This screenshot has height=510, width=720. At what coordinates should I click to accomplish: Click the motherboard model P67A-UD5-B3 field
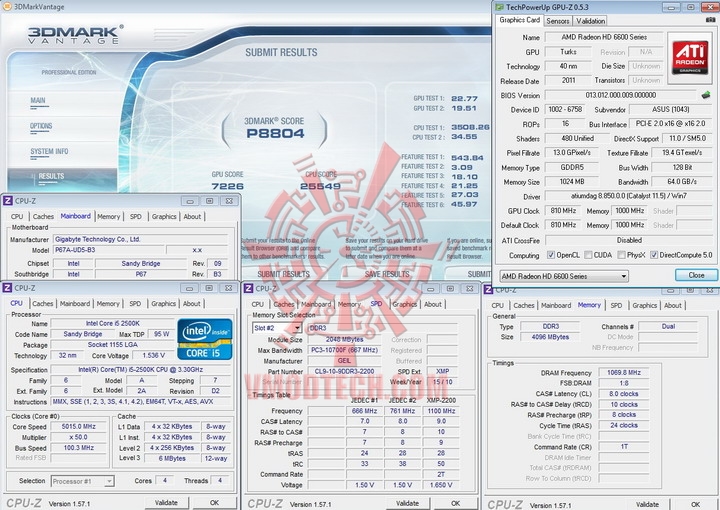coord(109,250)
